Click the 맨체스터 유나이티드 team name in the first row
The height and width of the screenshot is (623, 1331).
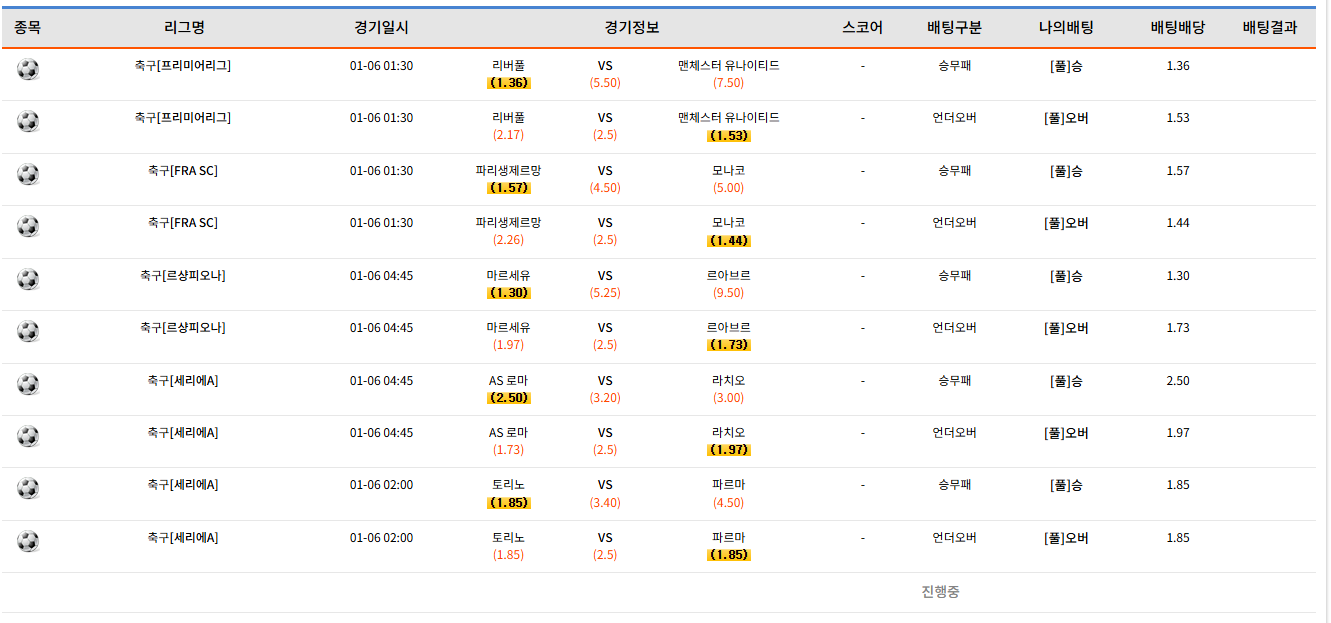pos(728,66)
